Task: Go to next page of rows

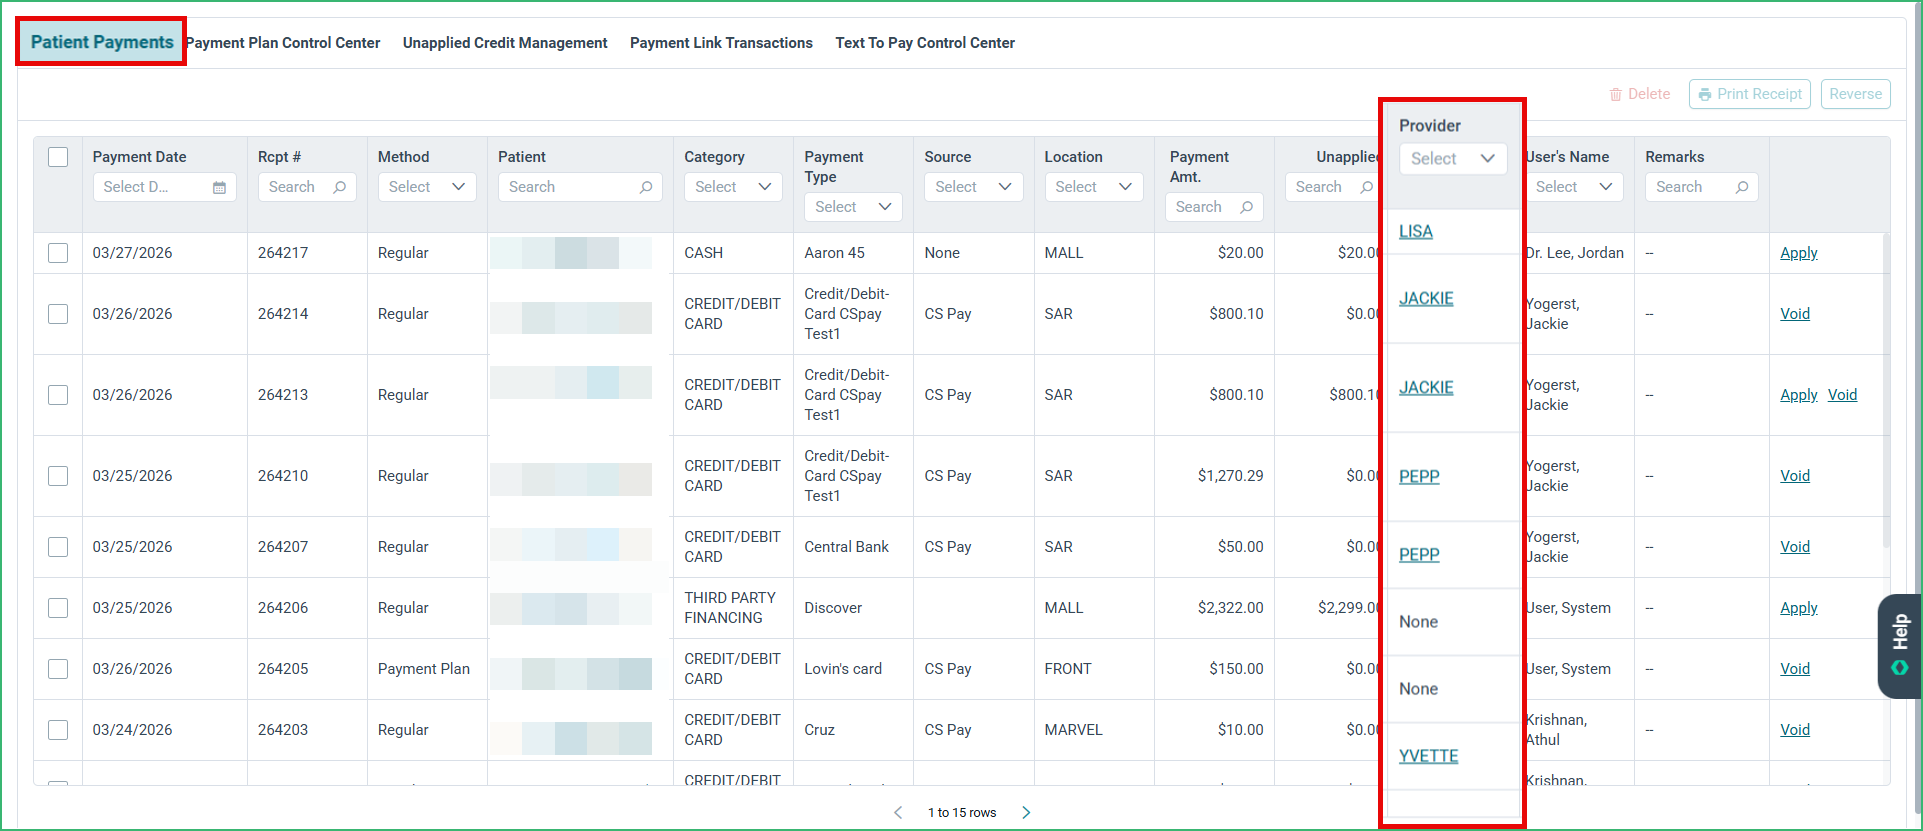Action: point(1026,812)
